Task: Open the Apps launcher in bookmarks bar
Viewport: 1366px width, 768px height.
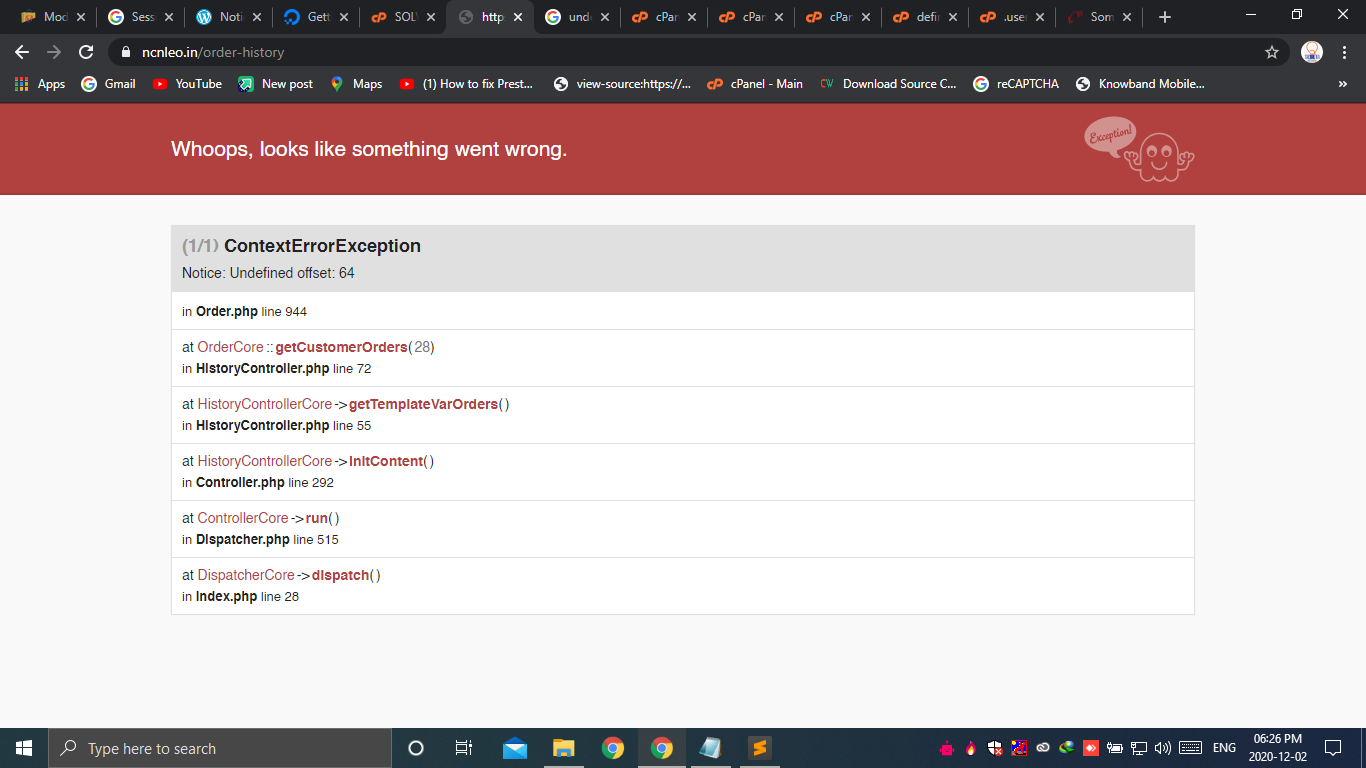Action: [x=19, y=84]
